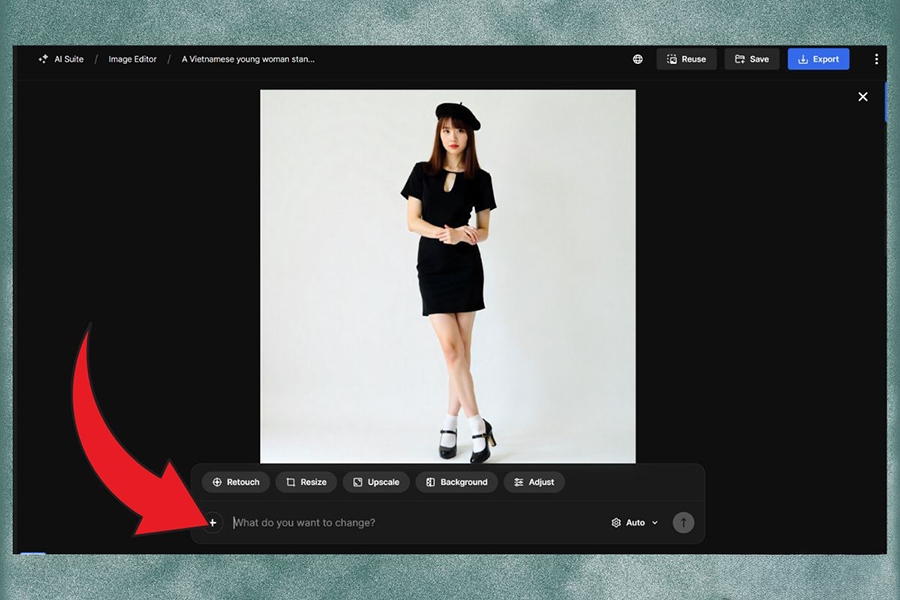The height and width of the screenshot is (600, 900).
Task: Expand the Auto mode dropdown
Action: tap(635, 522)
